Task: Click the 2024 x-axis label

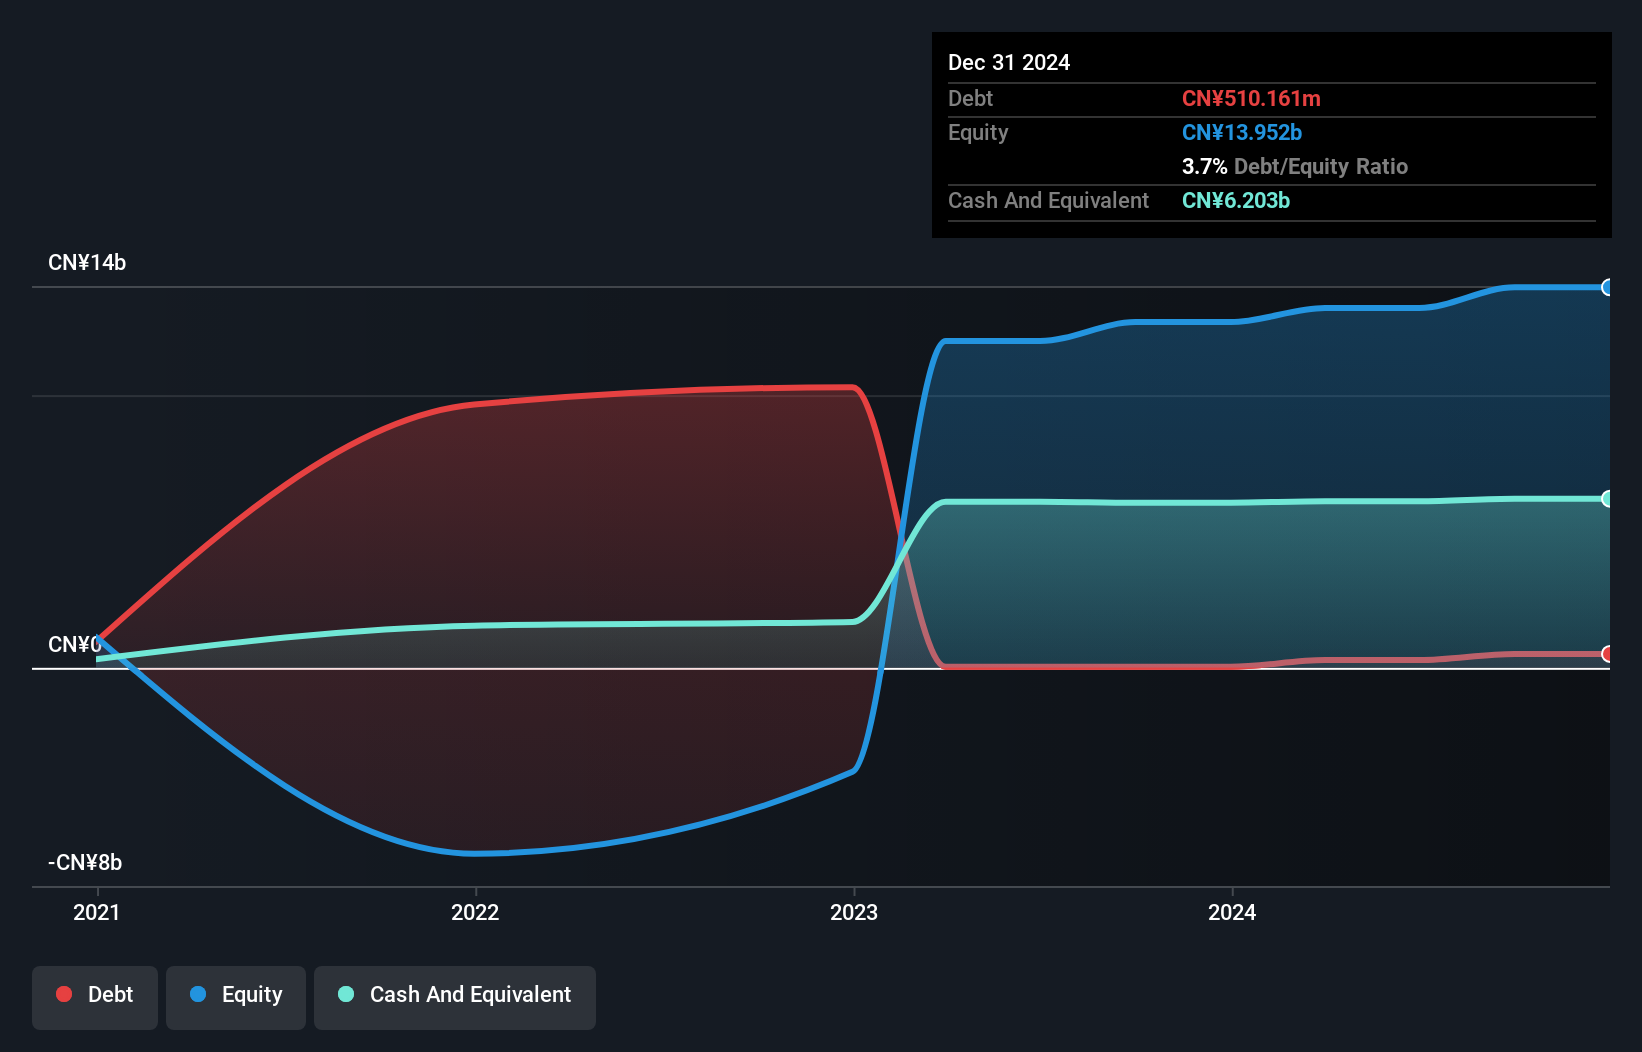Action: click(1232, 912)
